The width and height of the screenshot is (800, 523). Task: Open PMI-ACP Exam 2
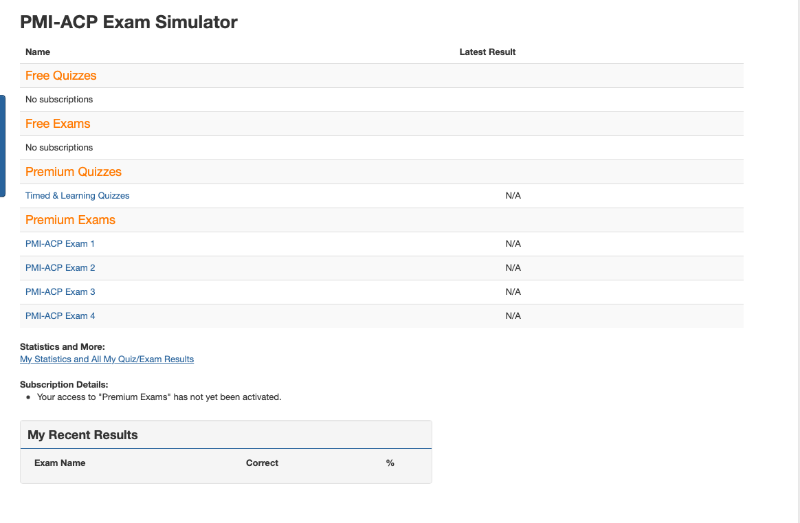[60, 268]
